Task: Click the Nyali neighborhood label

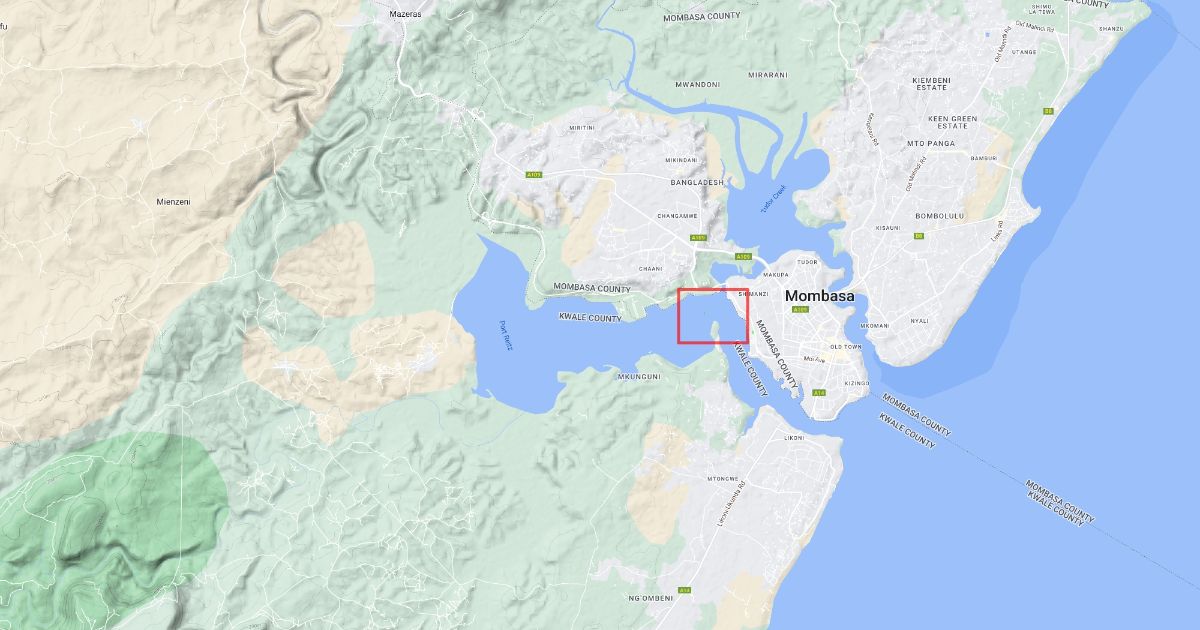Action: 919,321
